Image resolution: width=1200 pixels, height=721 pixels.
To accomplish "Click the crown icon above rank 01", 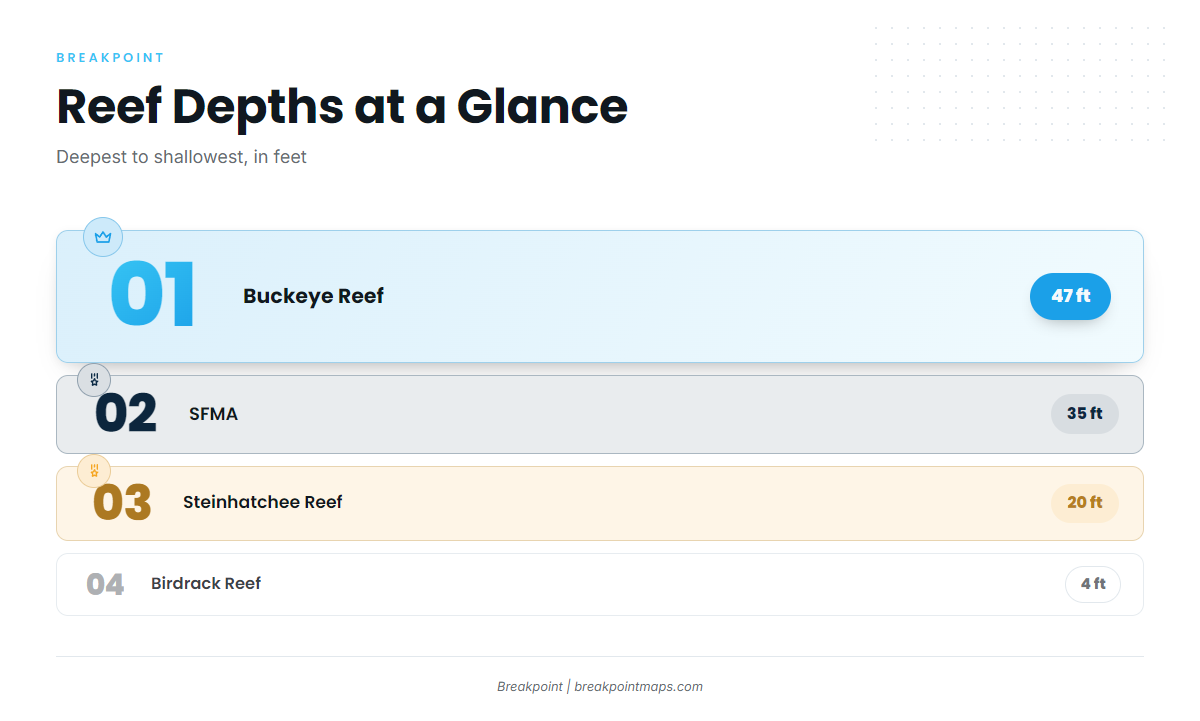I will point(103,237).
